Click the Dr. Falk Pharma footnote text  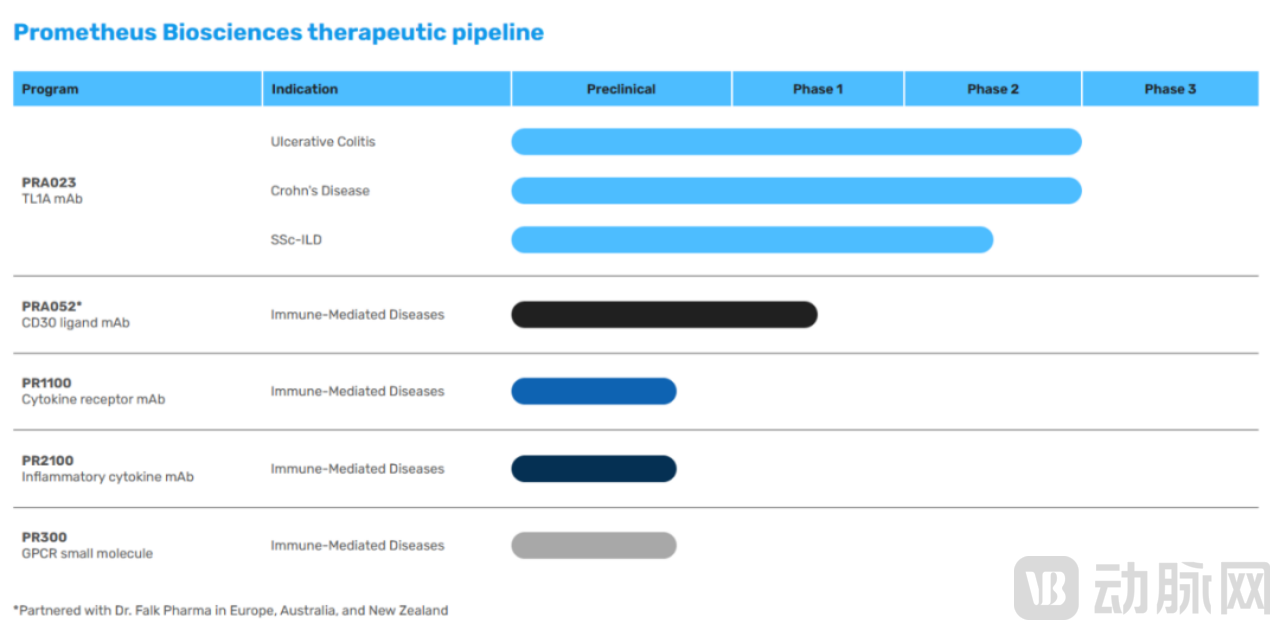tap(231, 610)
